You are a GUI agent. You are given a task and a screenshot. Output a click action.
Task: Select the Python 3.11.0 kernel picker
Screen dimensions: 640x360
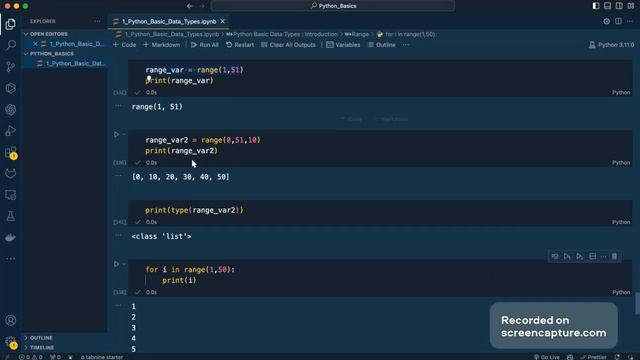coord(611,45)
